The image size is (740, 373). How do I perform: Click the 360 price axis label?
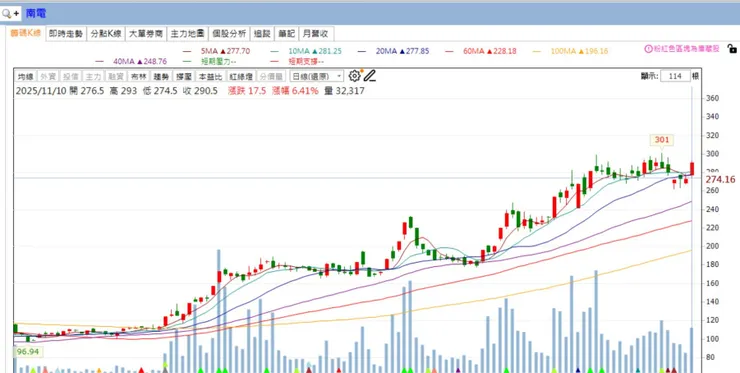pyautogui.click(x=712, y=98)
